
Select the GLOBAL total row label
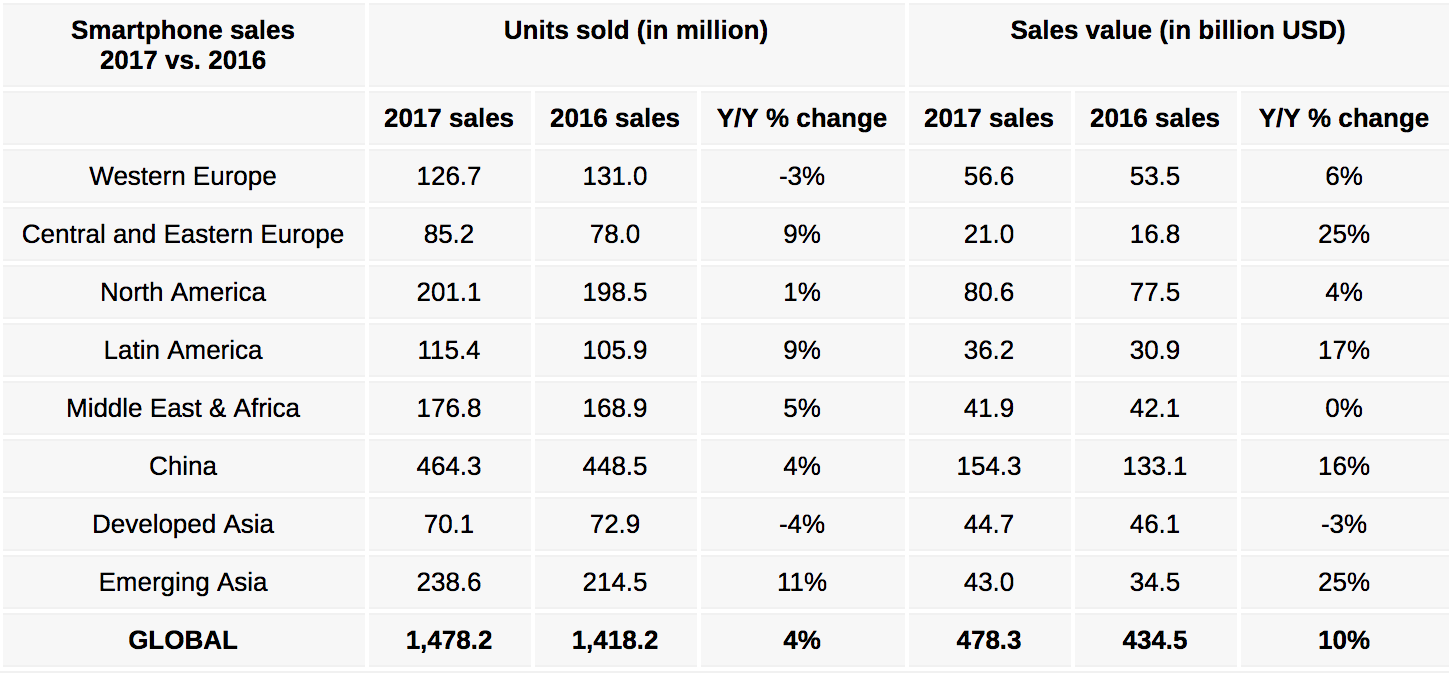coord(183,641)
